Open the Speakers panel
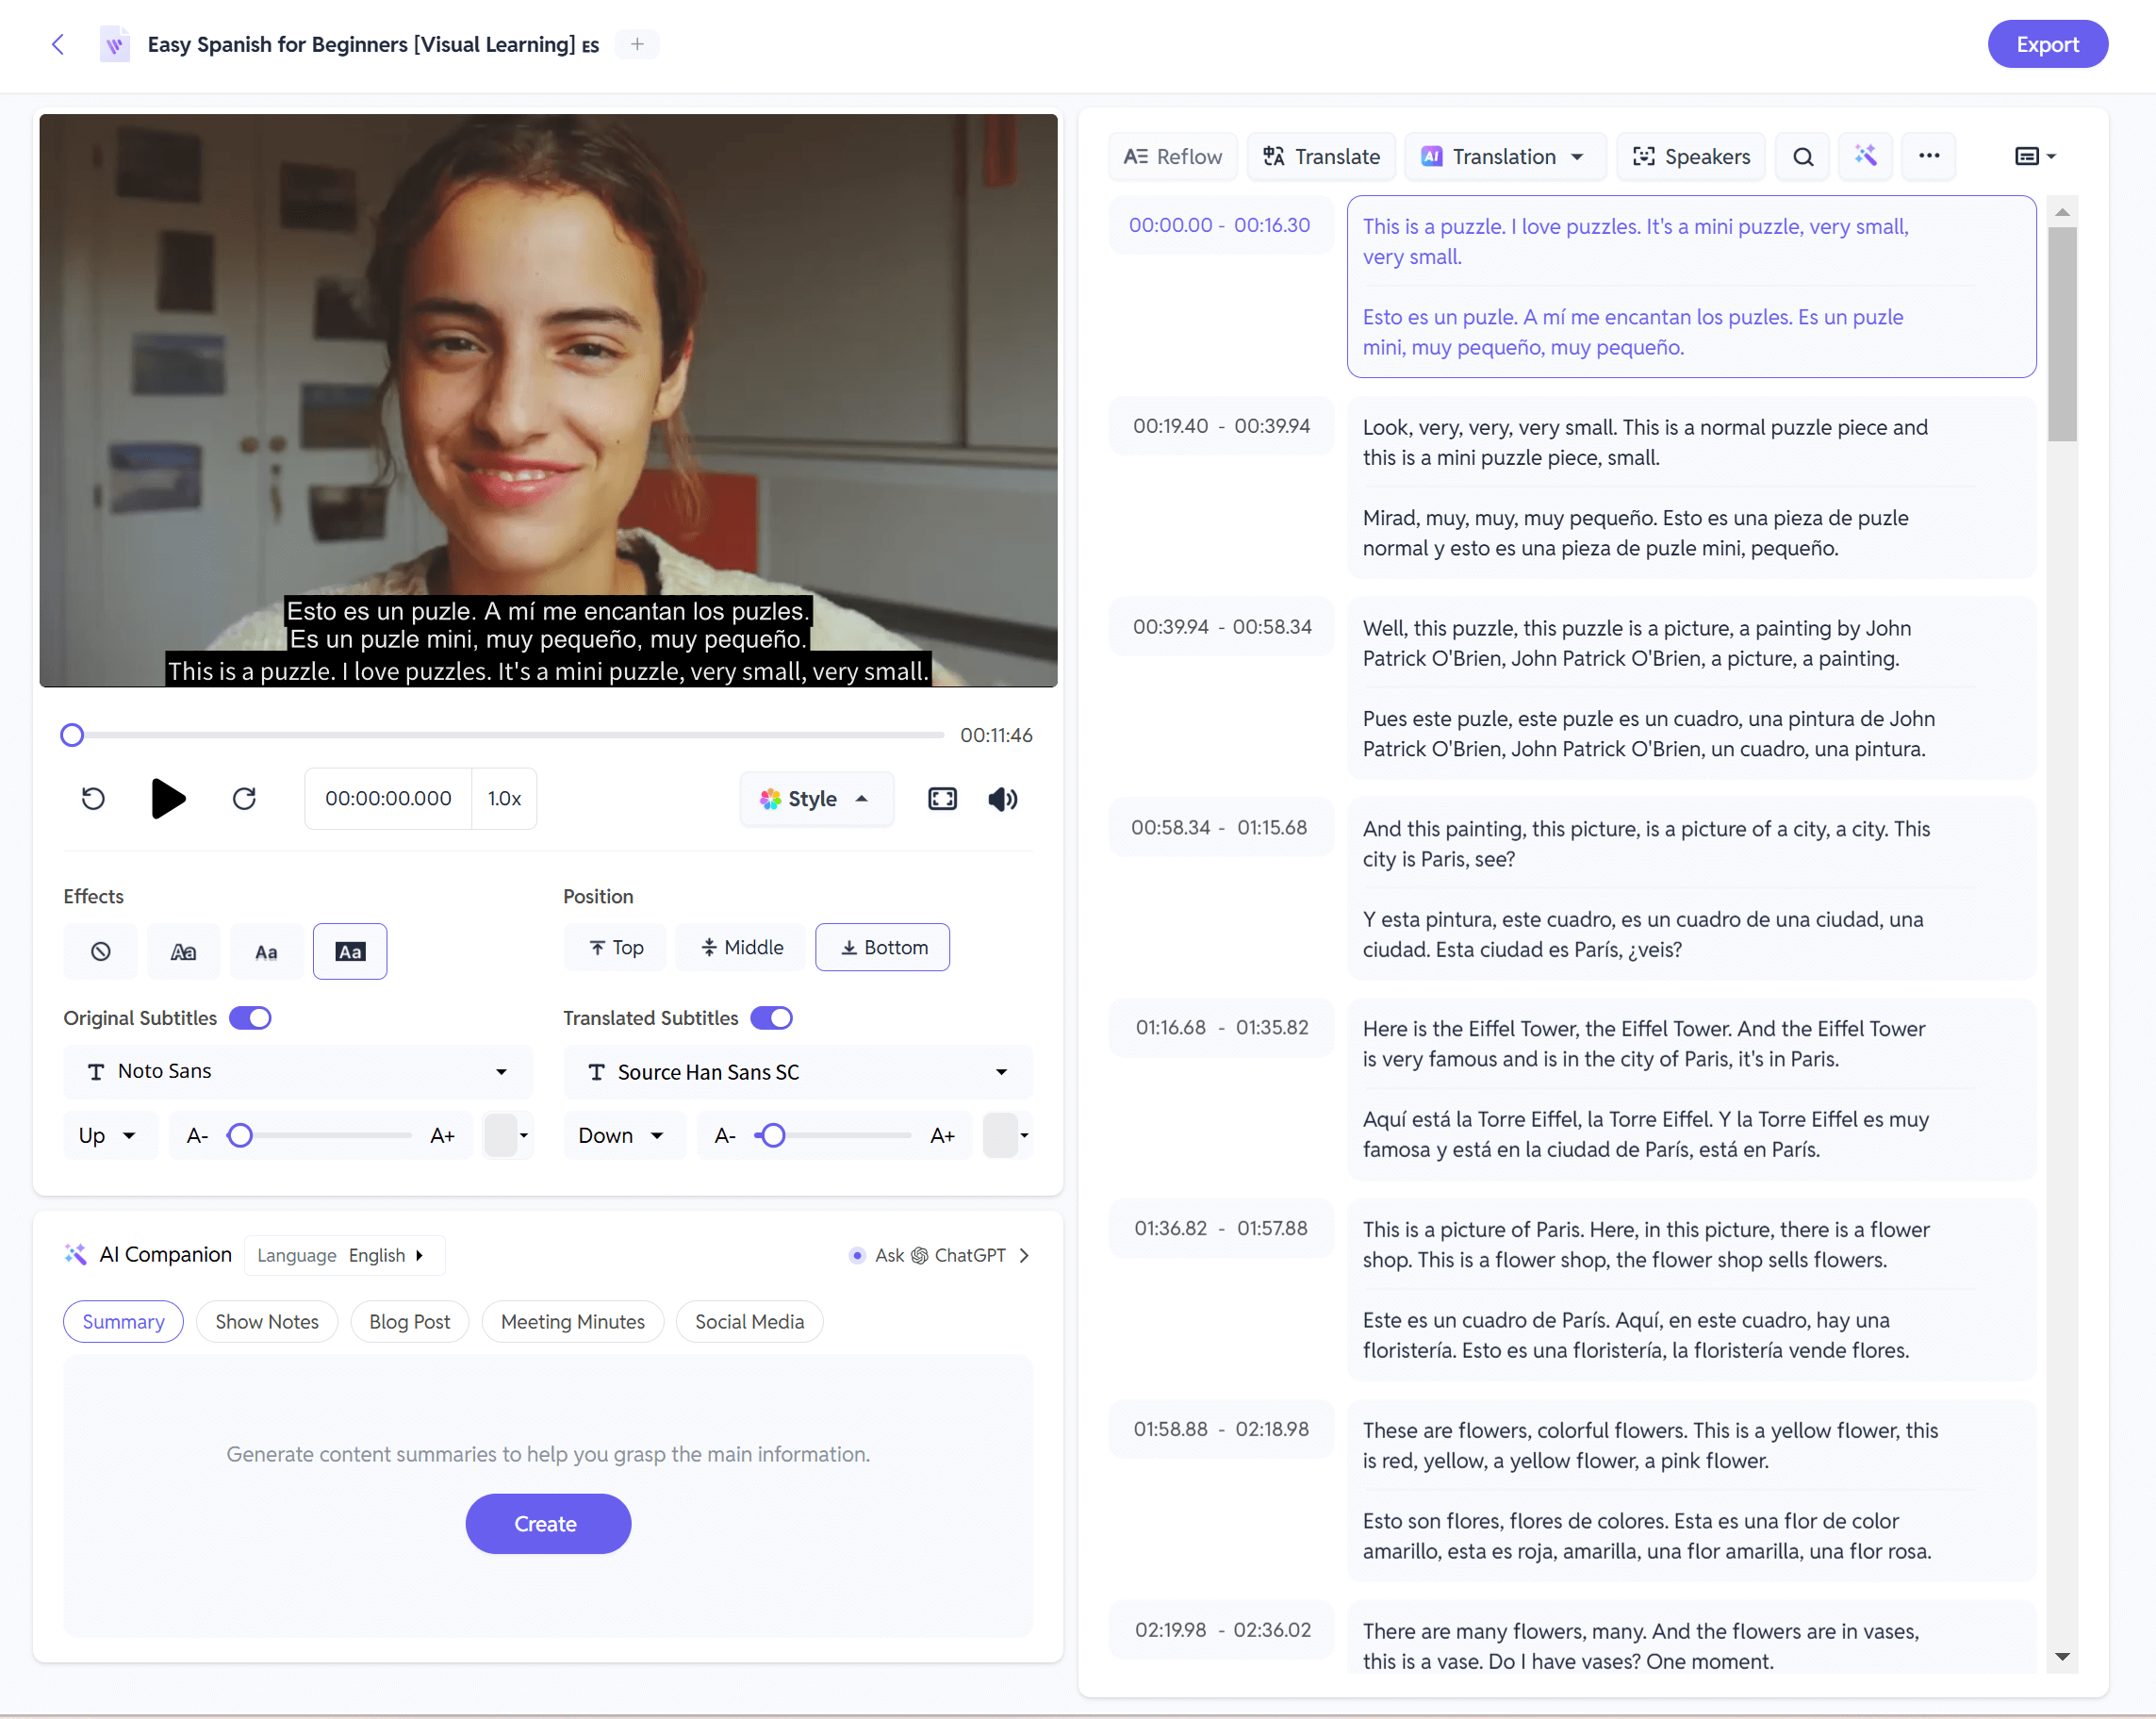Viewport: 2156px width, 1719px height. tap(1690, 156)
